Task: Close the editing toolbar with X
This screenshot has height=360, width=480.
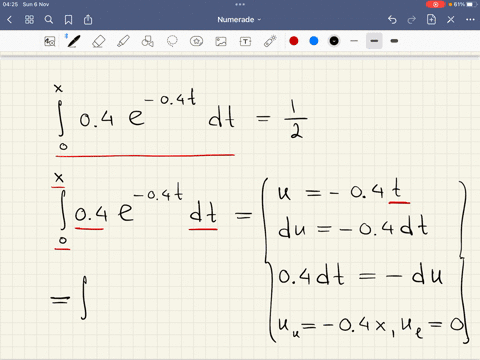Action: [451, 20]
